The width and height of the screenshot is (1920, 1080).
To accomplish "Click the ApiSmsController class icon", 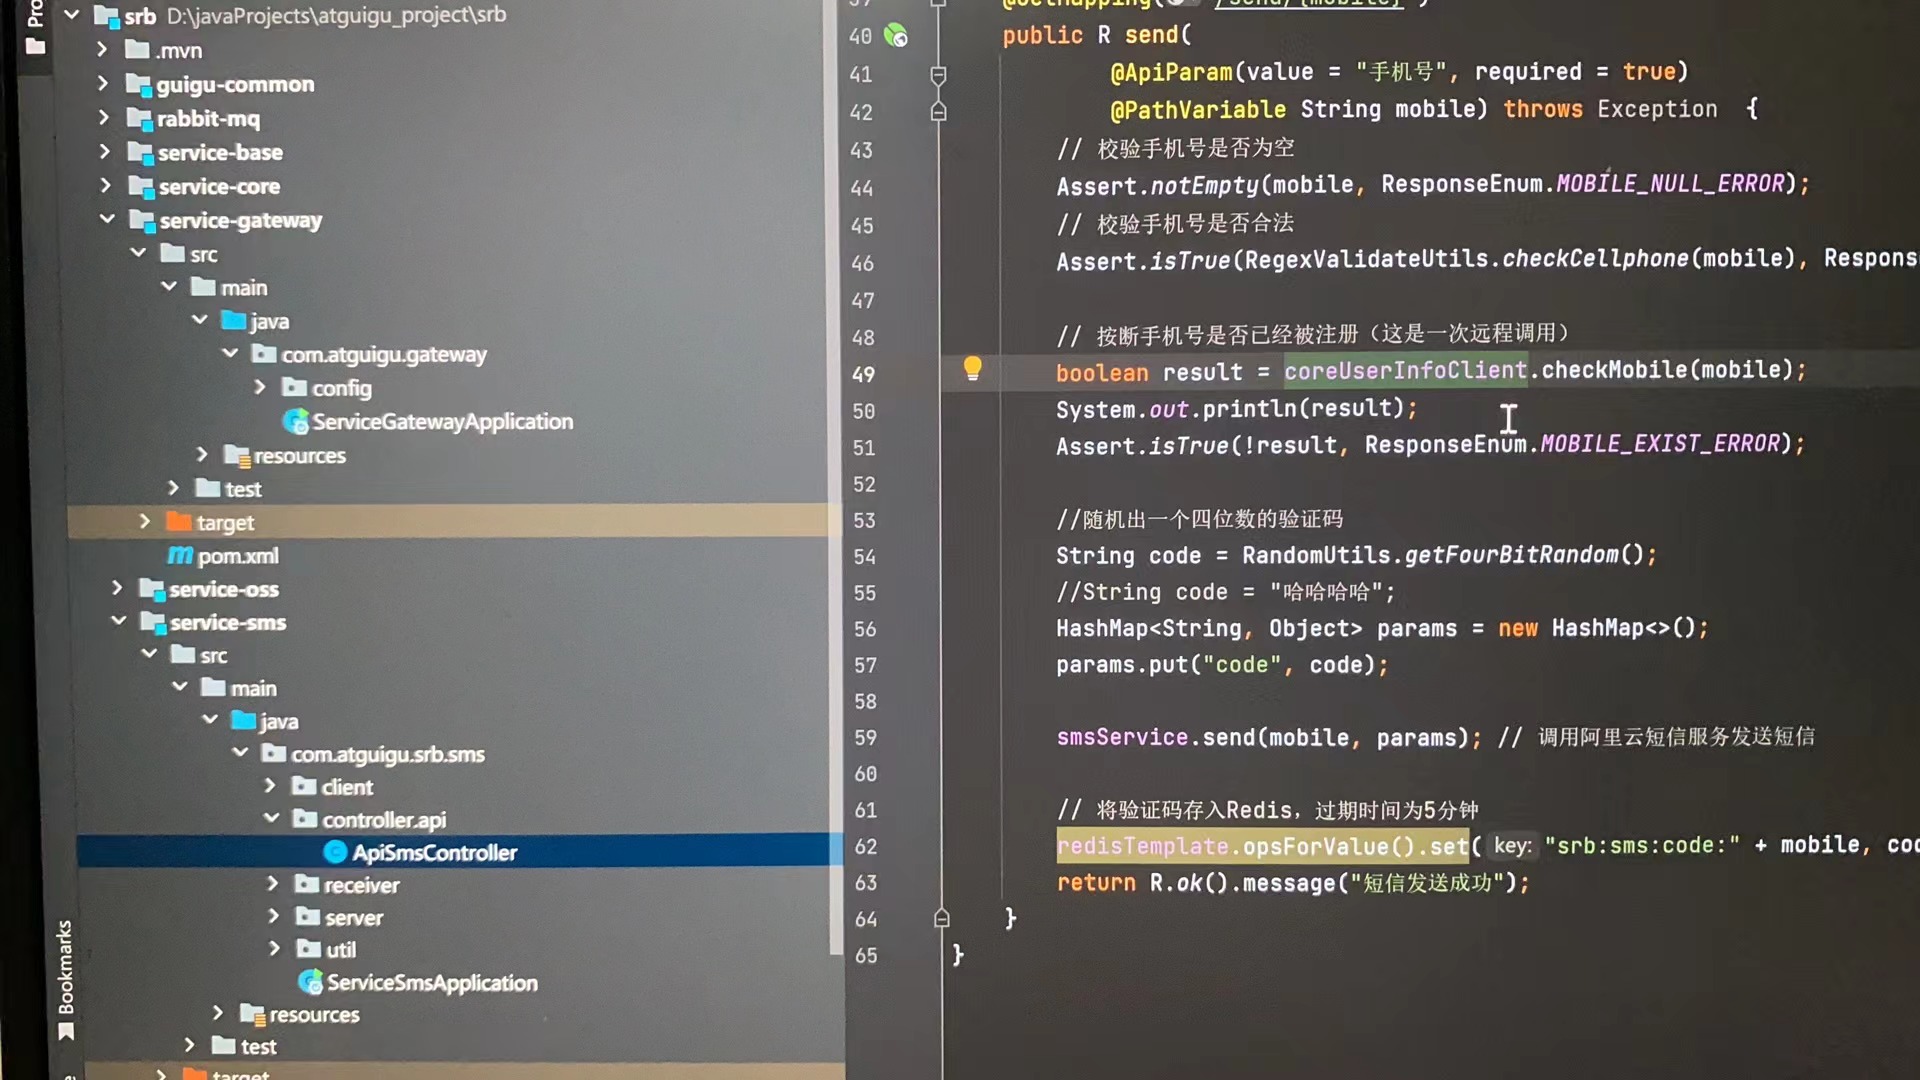I will pyautogui.click(x=335, y=852).
